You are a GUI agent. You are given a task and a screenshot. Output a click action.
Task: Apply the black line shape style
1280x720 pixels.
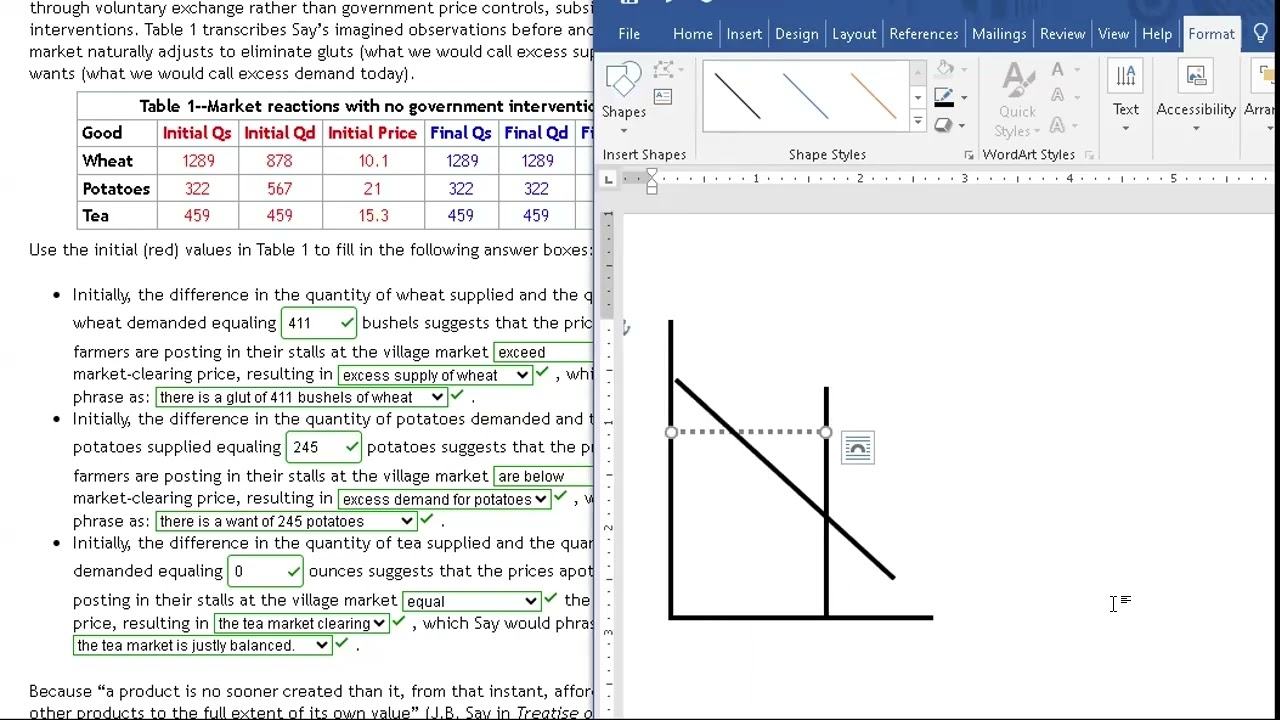[x=738, y=97]
